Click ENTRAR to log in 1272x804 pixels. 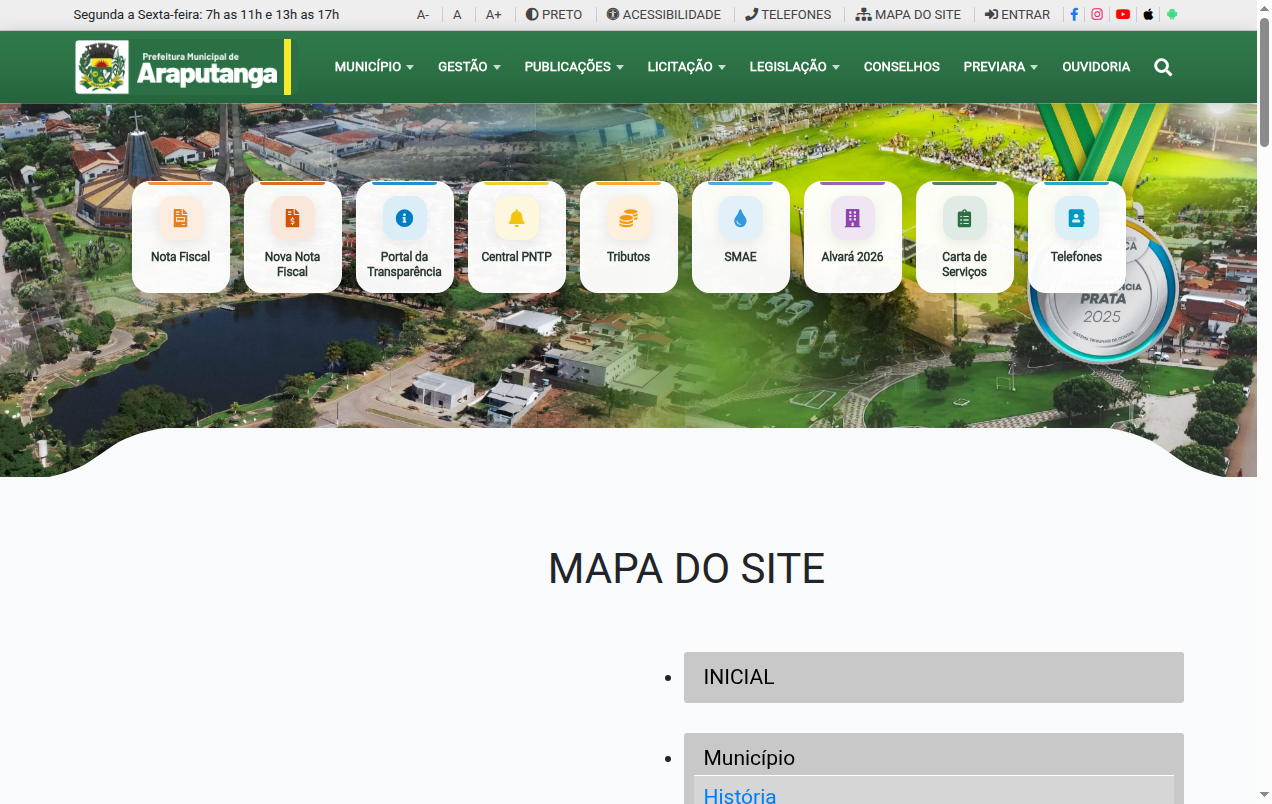tap(1017, 15)
